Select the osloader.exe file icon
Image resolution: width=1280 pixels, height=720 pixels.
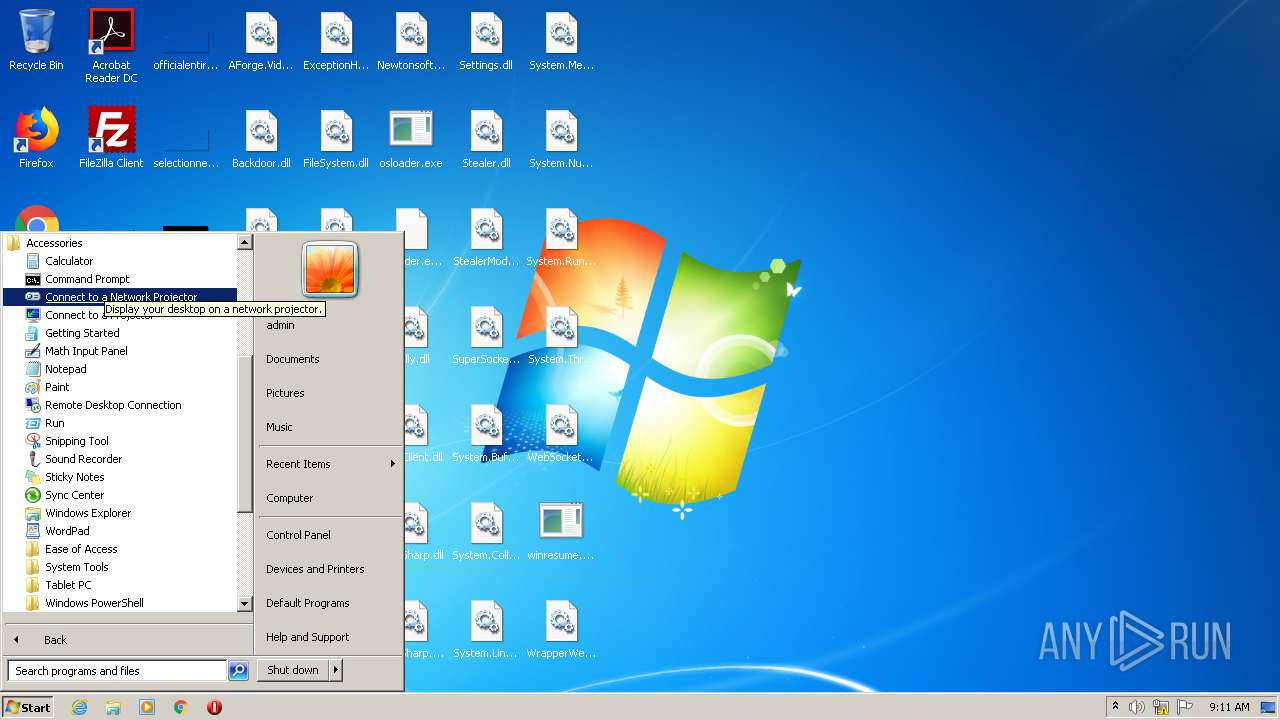click(411, 139)
